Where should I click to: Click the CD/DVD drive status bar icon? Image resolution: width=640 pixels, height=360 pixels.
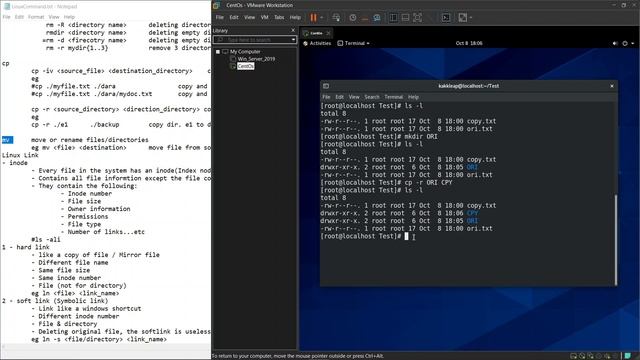tap(582, 356)
